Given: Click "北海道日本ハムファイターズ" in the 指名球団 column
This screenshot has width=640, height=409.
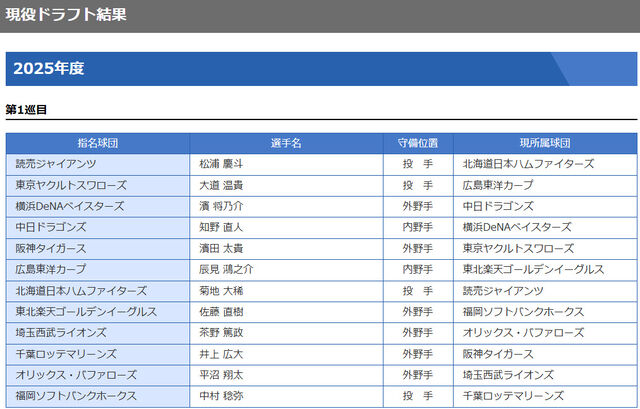Looking at the screenshot, I should [81, 291].
